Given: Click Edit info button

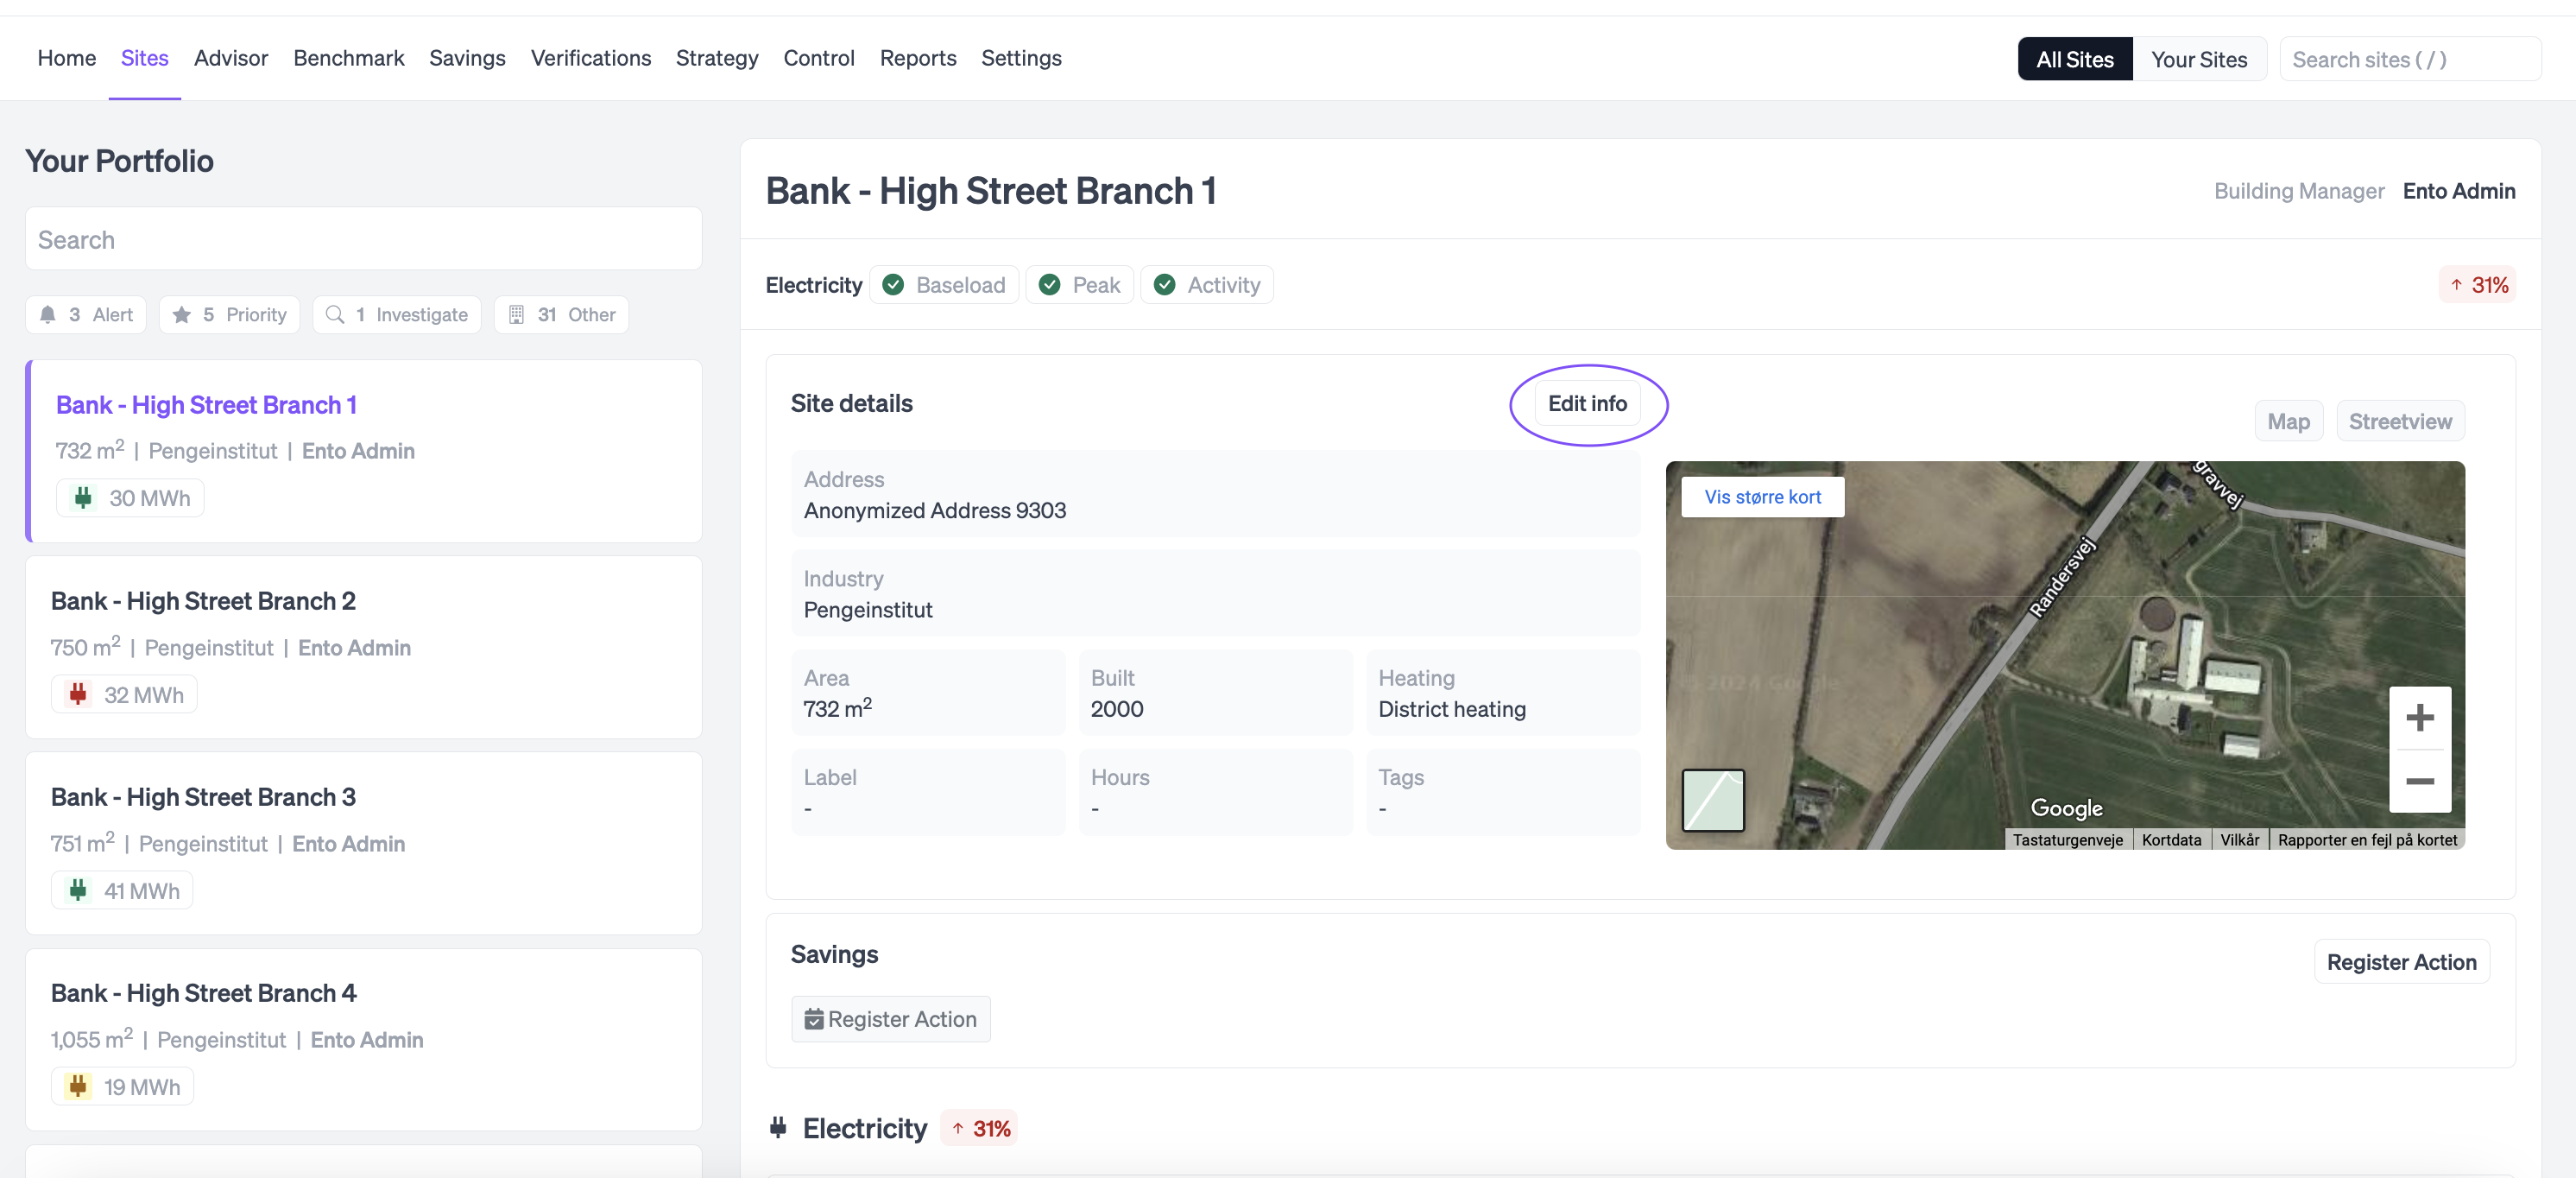Looking at the screenshot, I should (x=1587, y=404).
